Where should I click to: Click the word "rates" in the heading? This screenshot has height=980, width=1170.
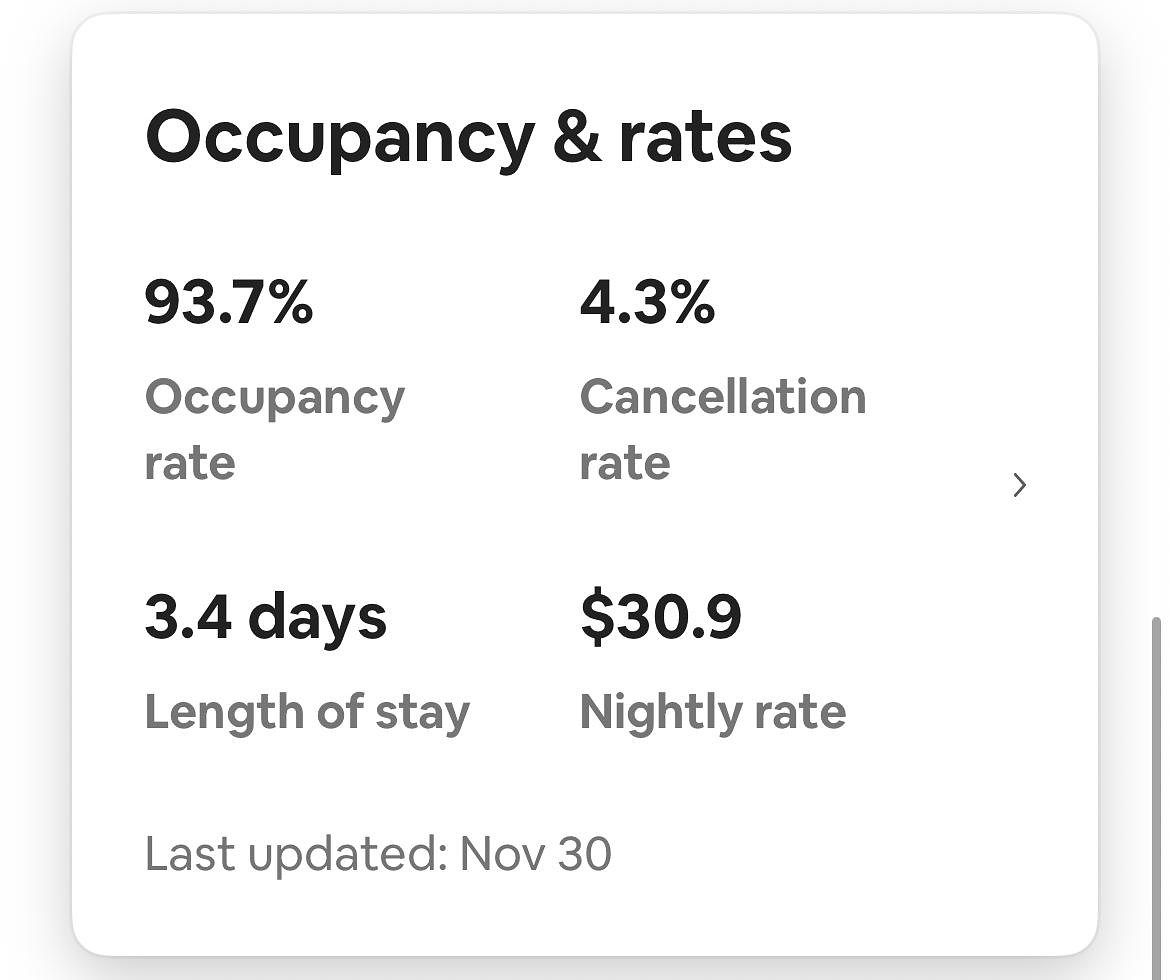[x=705, y=138]
